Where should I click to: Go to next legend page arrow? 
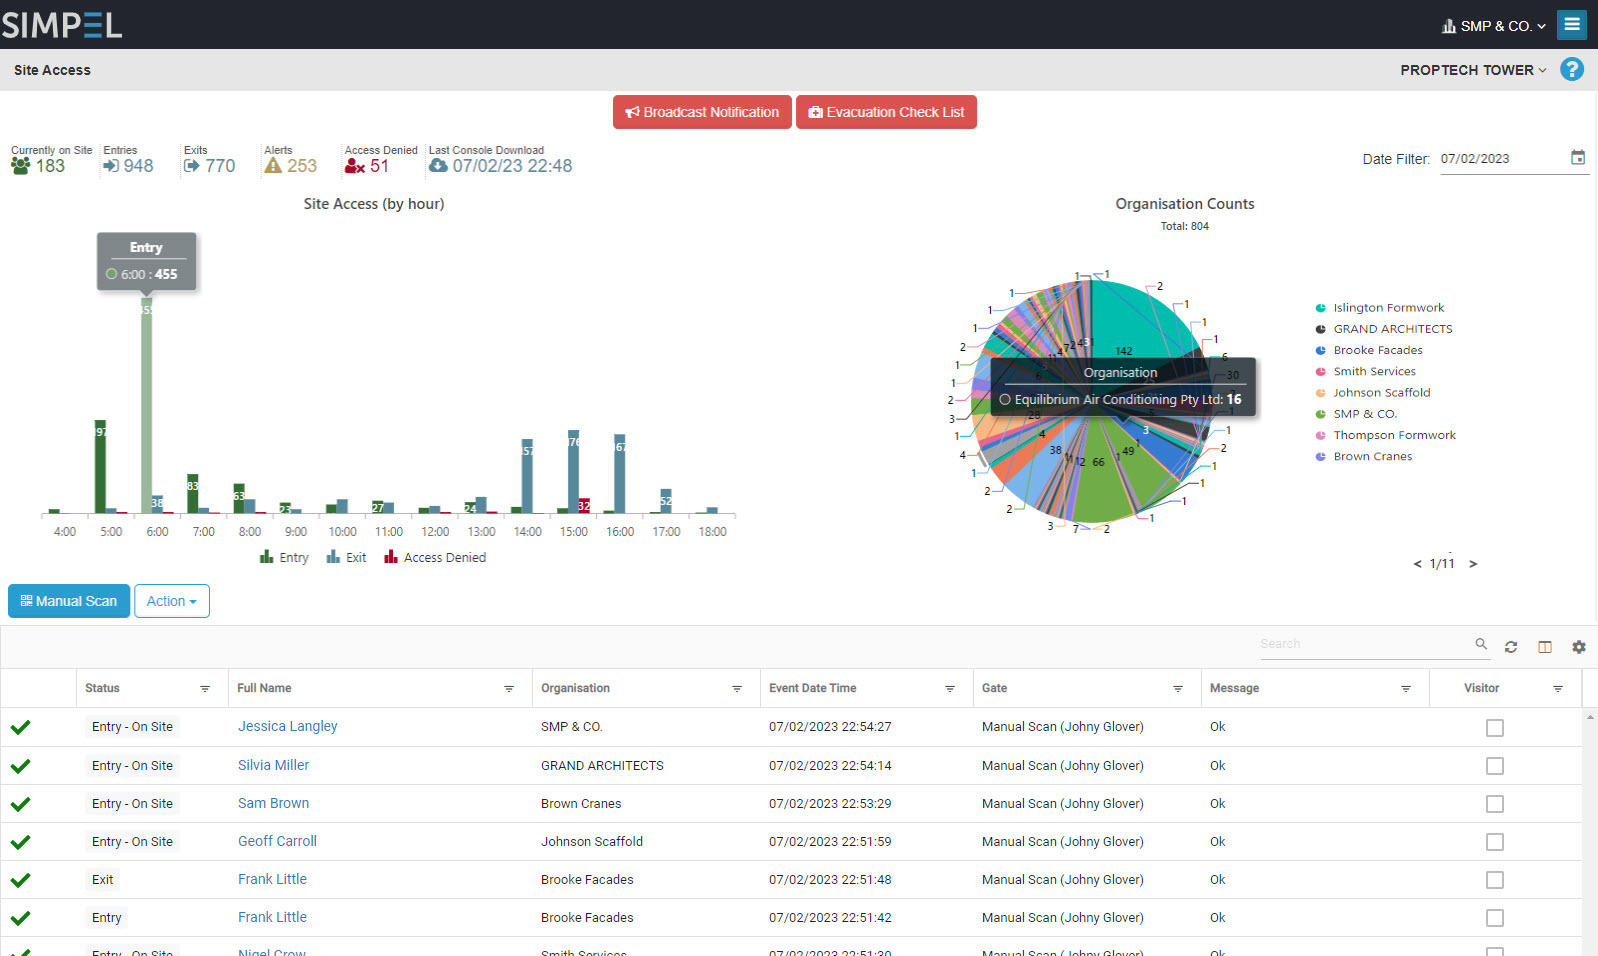tap(1473, 564)
